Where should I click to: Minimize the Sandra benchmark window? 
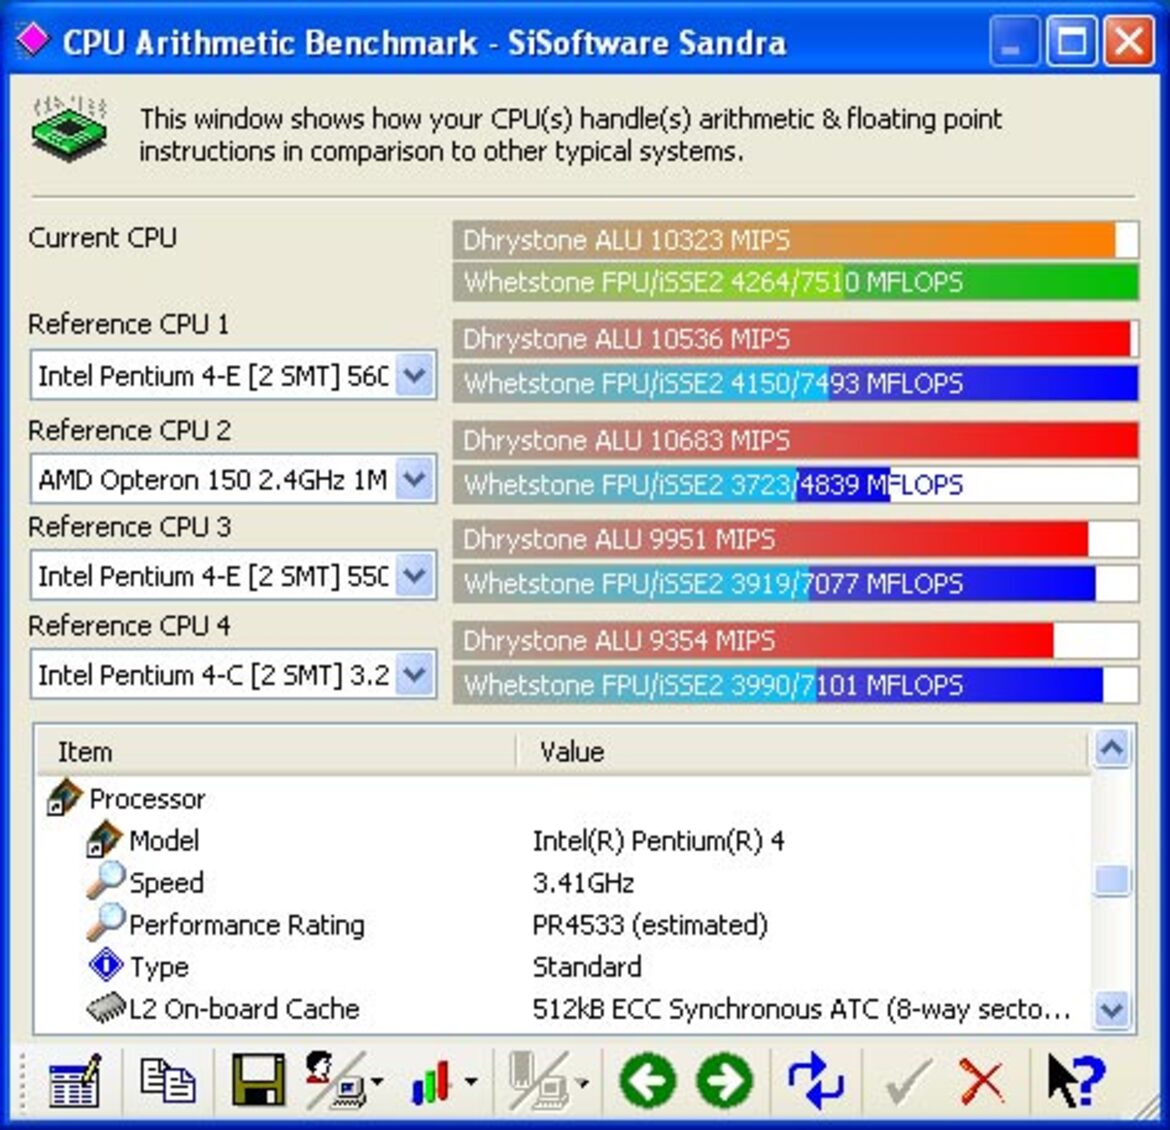tap(1013, 41)
